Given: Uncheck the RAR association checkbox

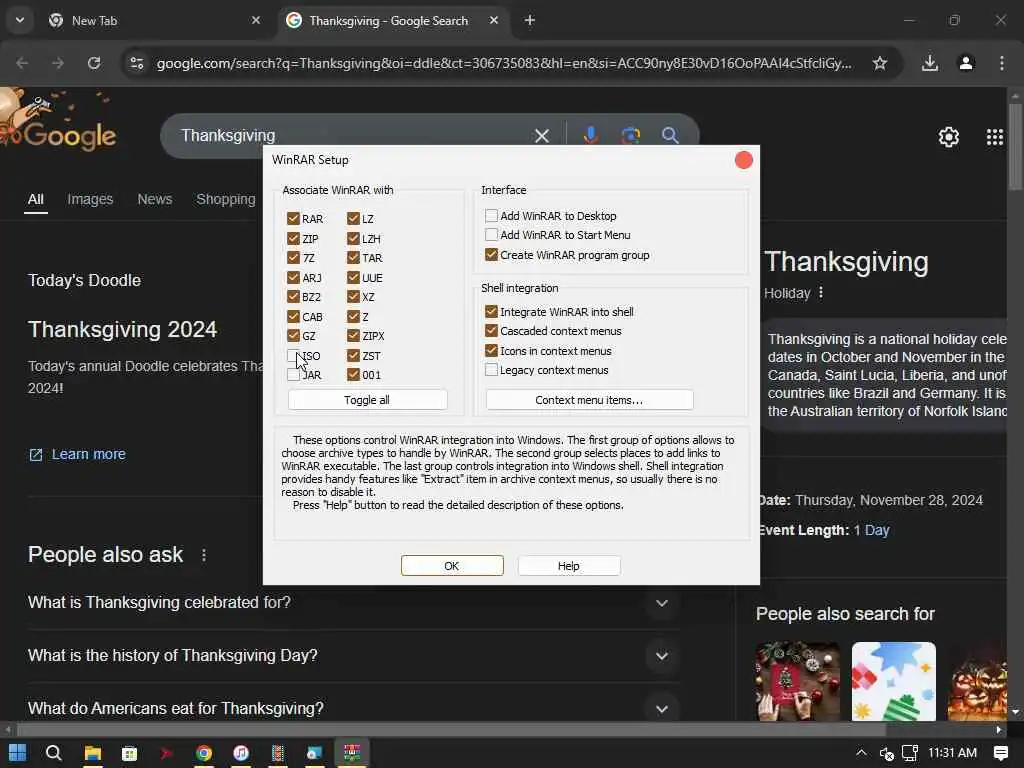Looking at the screenshot, I should (x=293, y=218).
